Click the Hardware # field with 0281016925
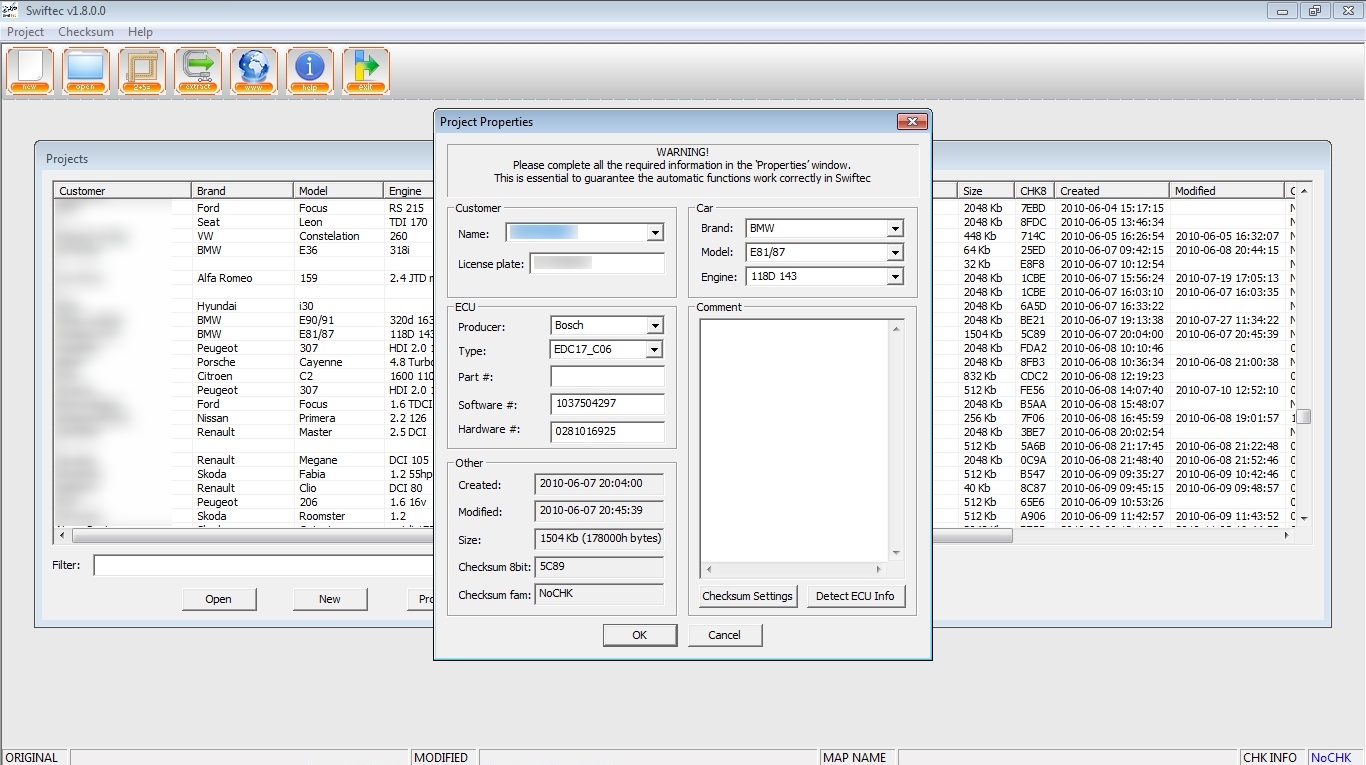1366x765 pixels. coord(607,432)
